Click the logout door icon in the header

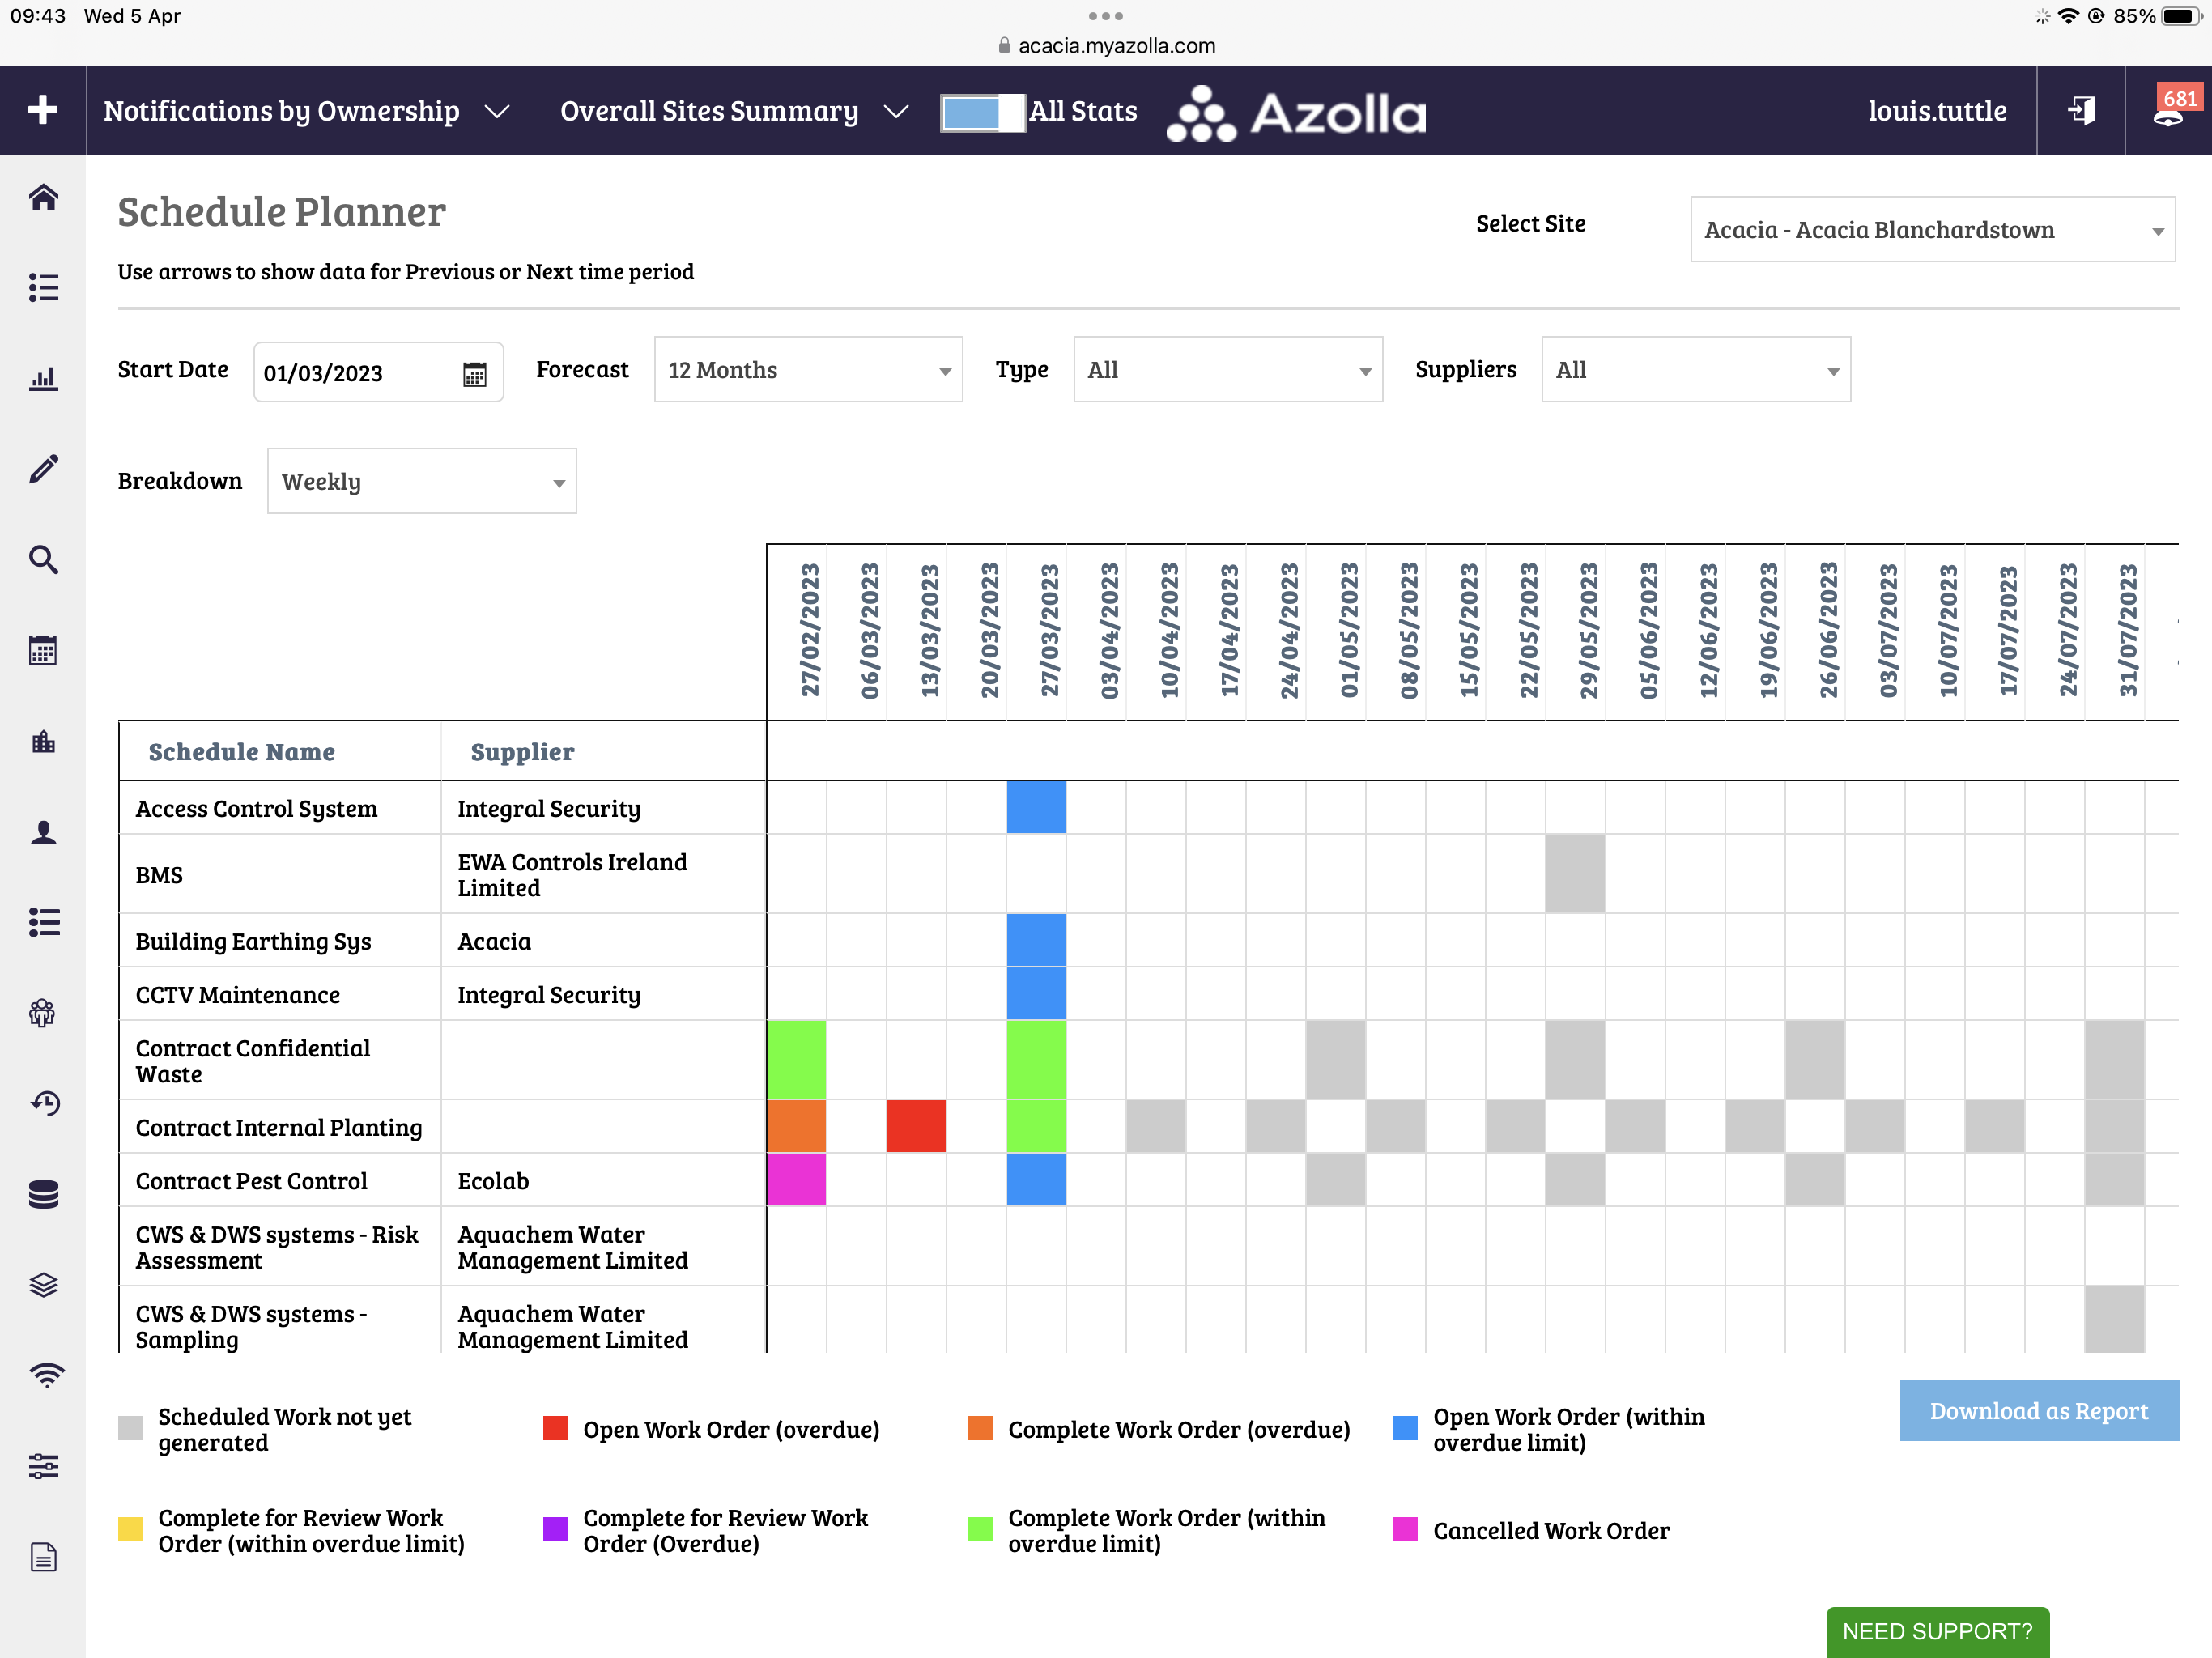2081,110
